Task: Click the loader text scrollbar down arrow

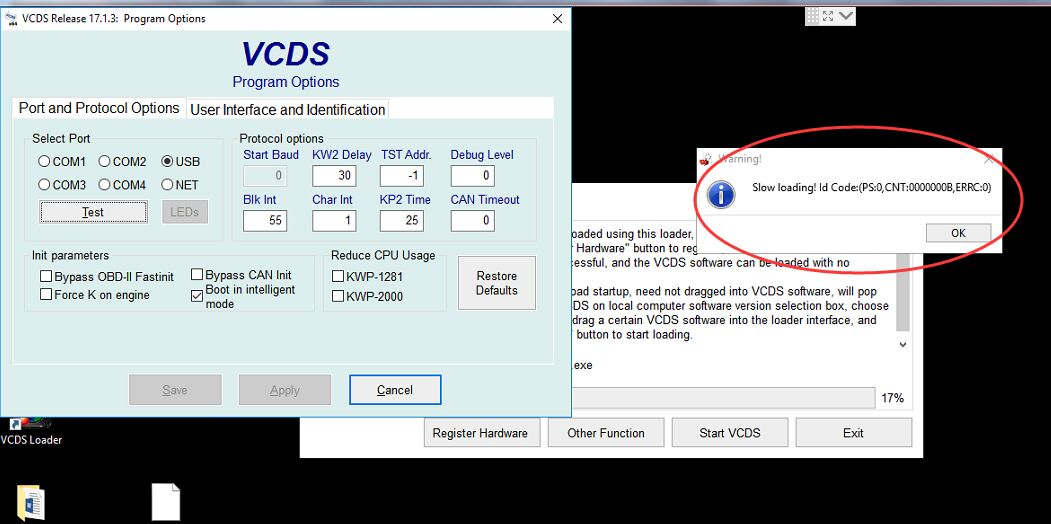Action: [x=903, y=344]
